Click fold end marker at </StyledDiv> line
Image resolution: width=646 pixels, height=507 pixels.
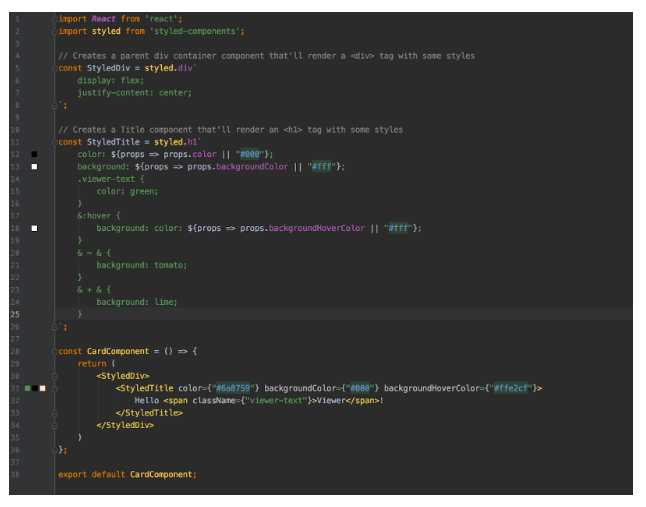54,425
